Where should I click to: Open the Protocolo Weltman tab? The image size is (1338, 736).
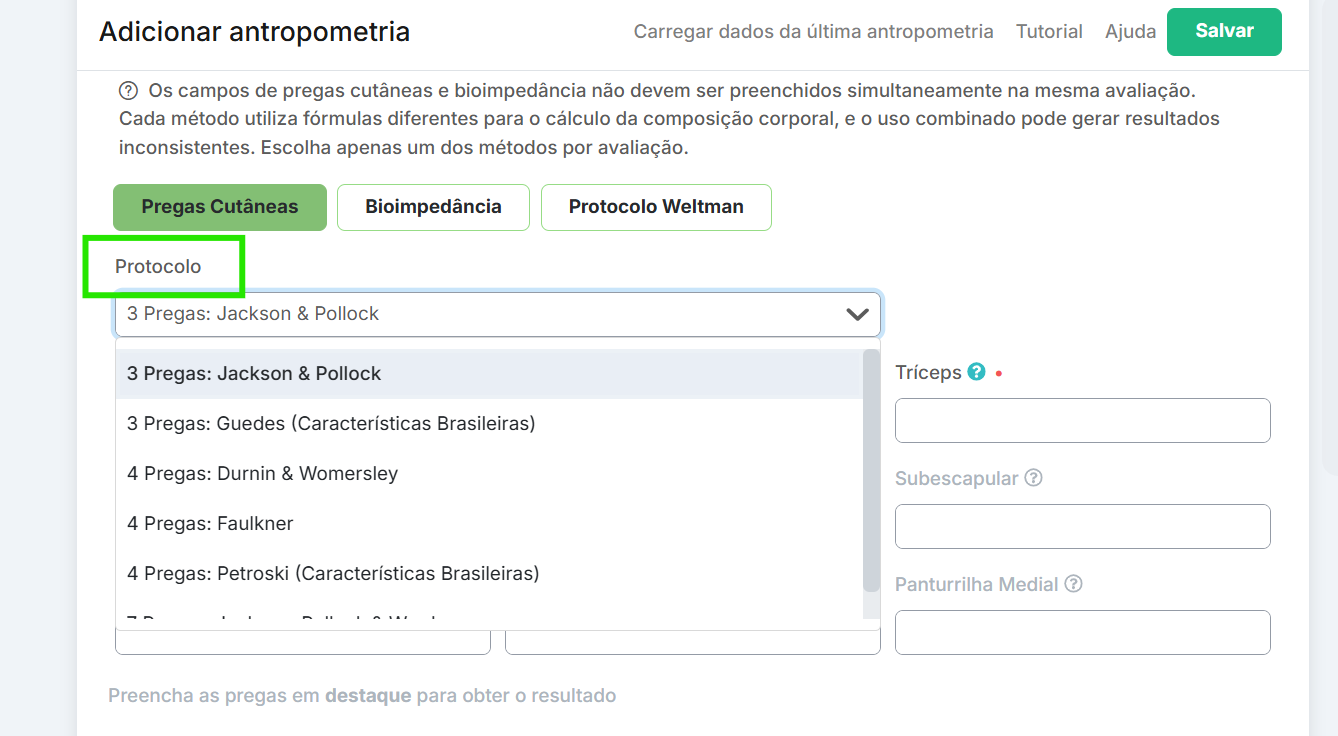pyautogui.click(x=656, y=207)
